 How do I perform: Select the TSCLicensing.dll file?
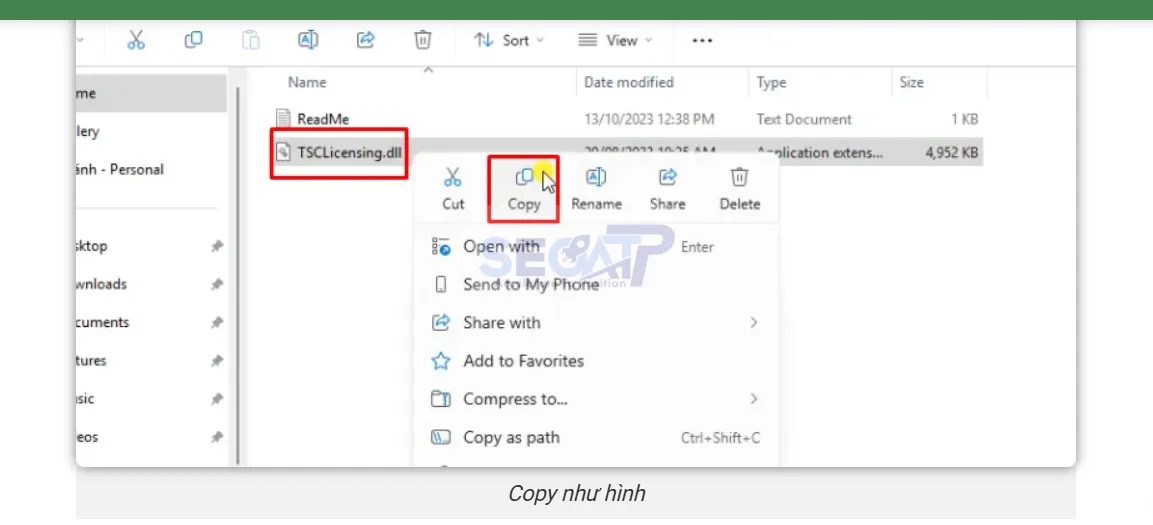pyautogui.click(x=349, y=153)
